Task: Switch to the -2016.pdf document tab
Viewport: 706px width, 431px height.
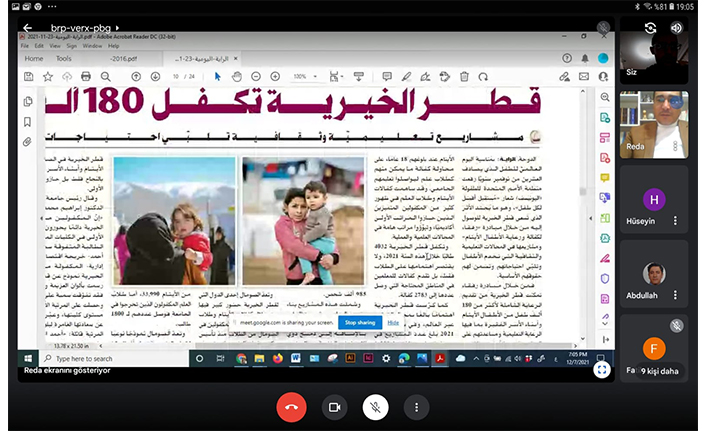Action: pyautogui.click(x=123, y=59)
